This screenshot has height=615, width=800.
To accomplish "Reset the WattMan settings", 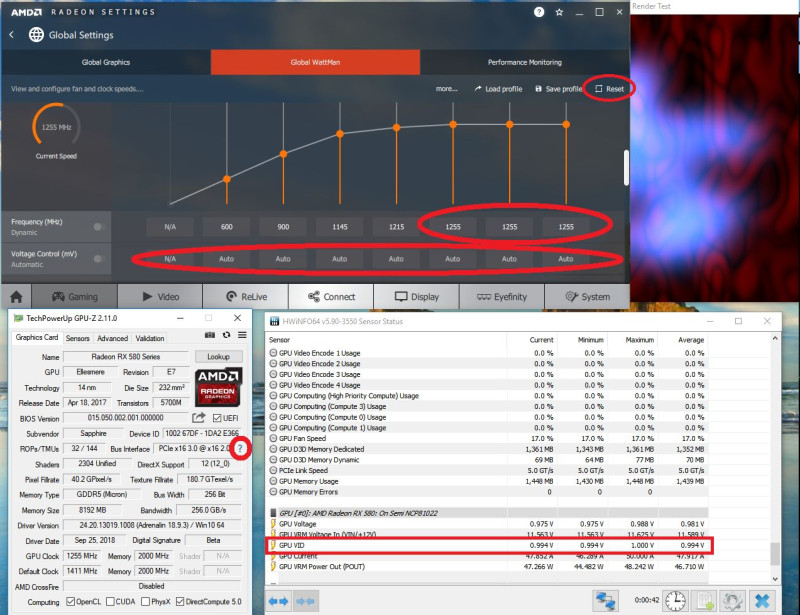I will 610,89.
